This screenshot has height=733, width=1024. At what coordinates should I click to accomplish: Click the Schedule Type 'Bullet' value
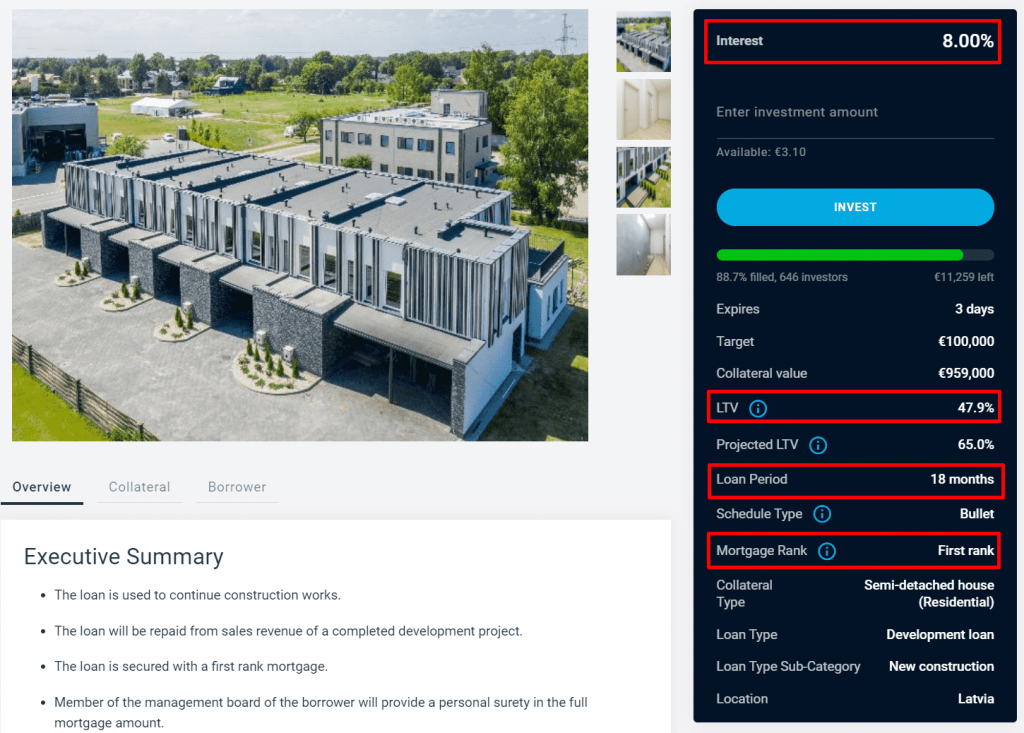pos(977,513)
